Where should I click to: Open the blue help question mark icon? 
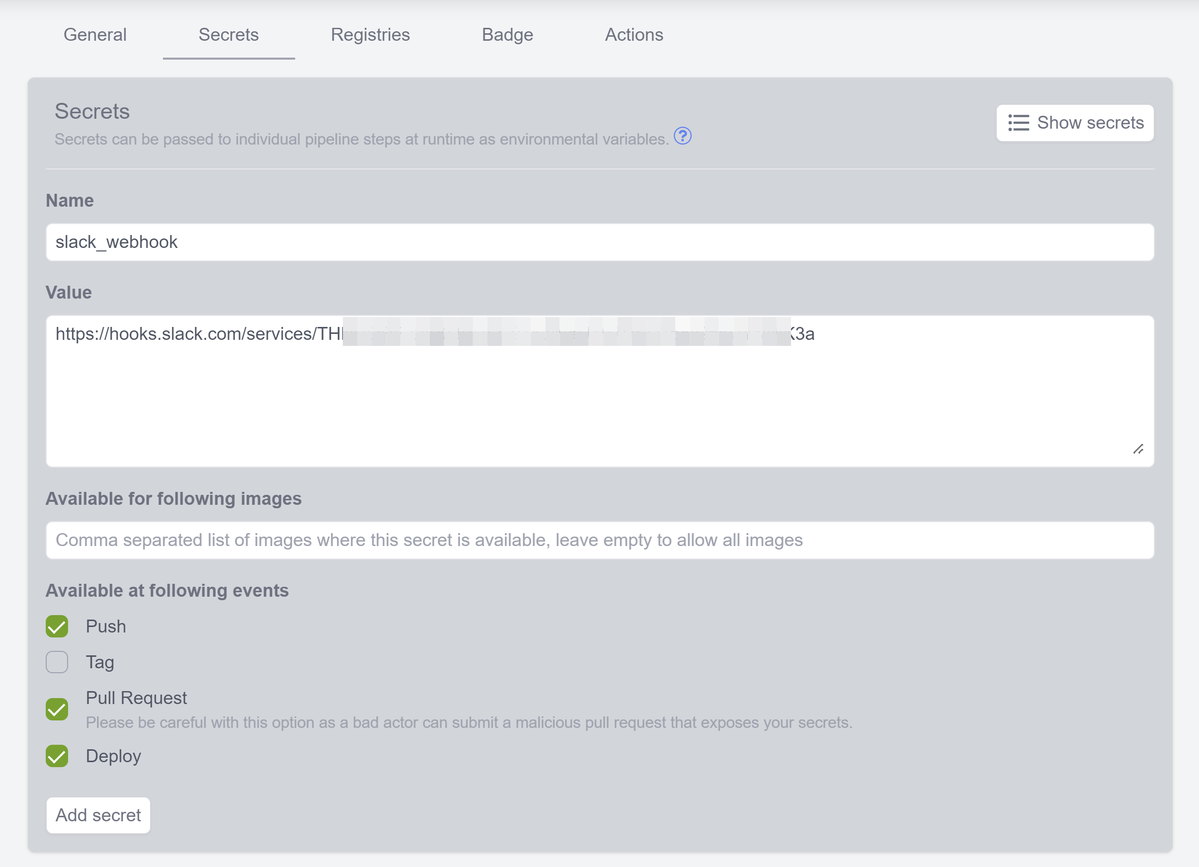[x=683, y=136]
